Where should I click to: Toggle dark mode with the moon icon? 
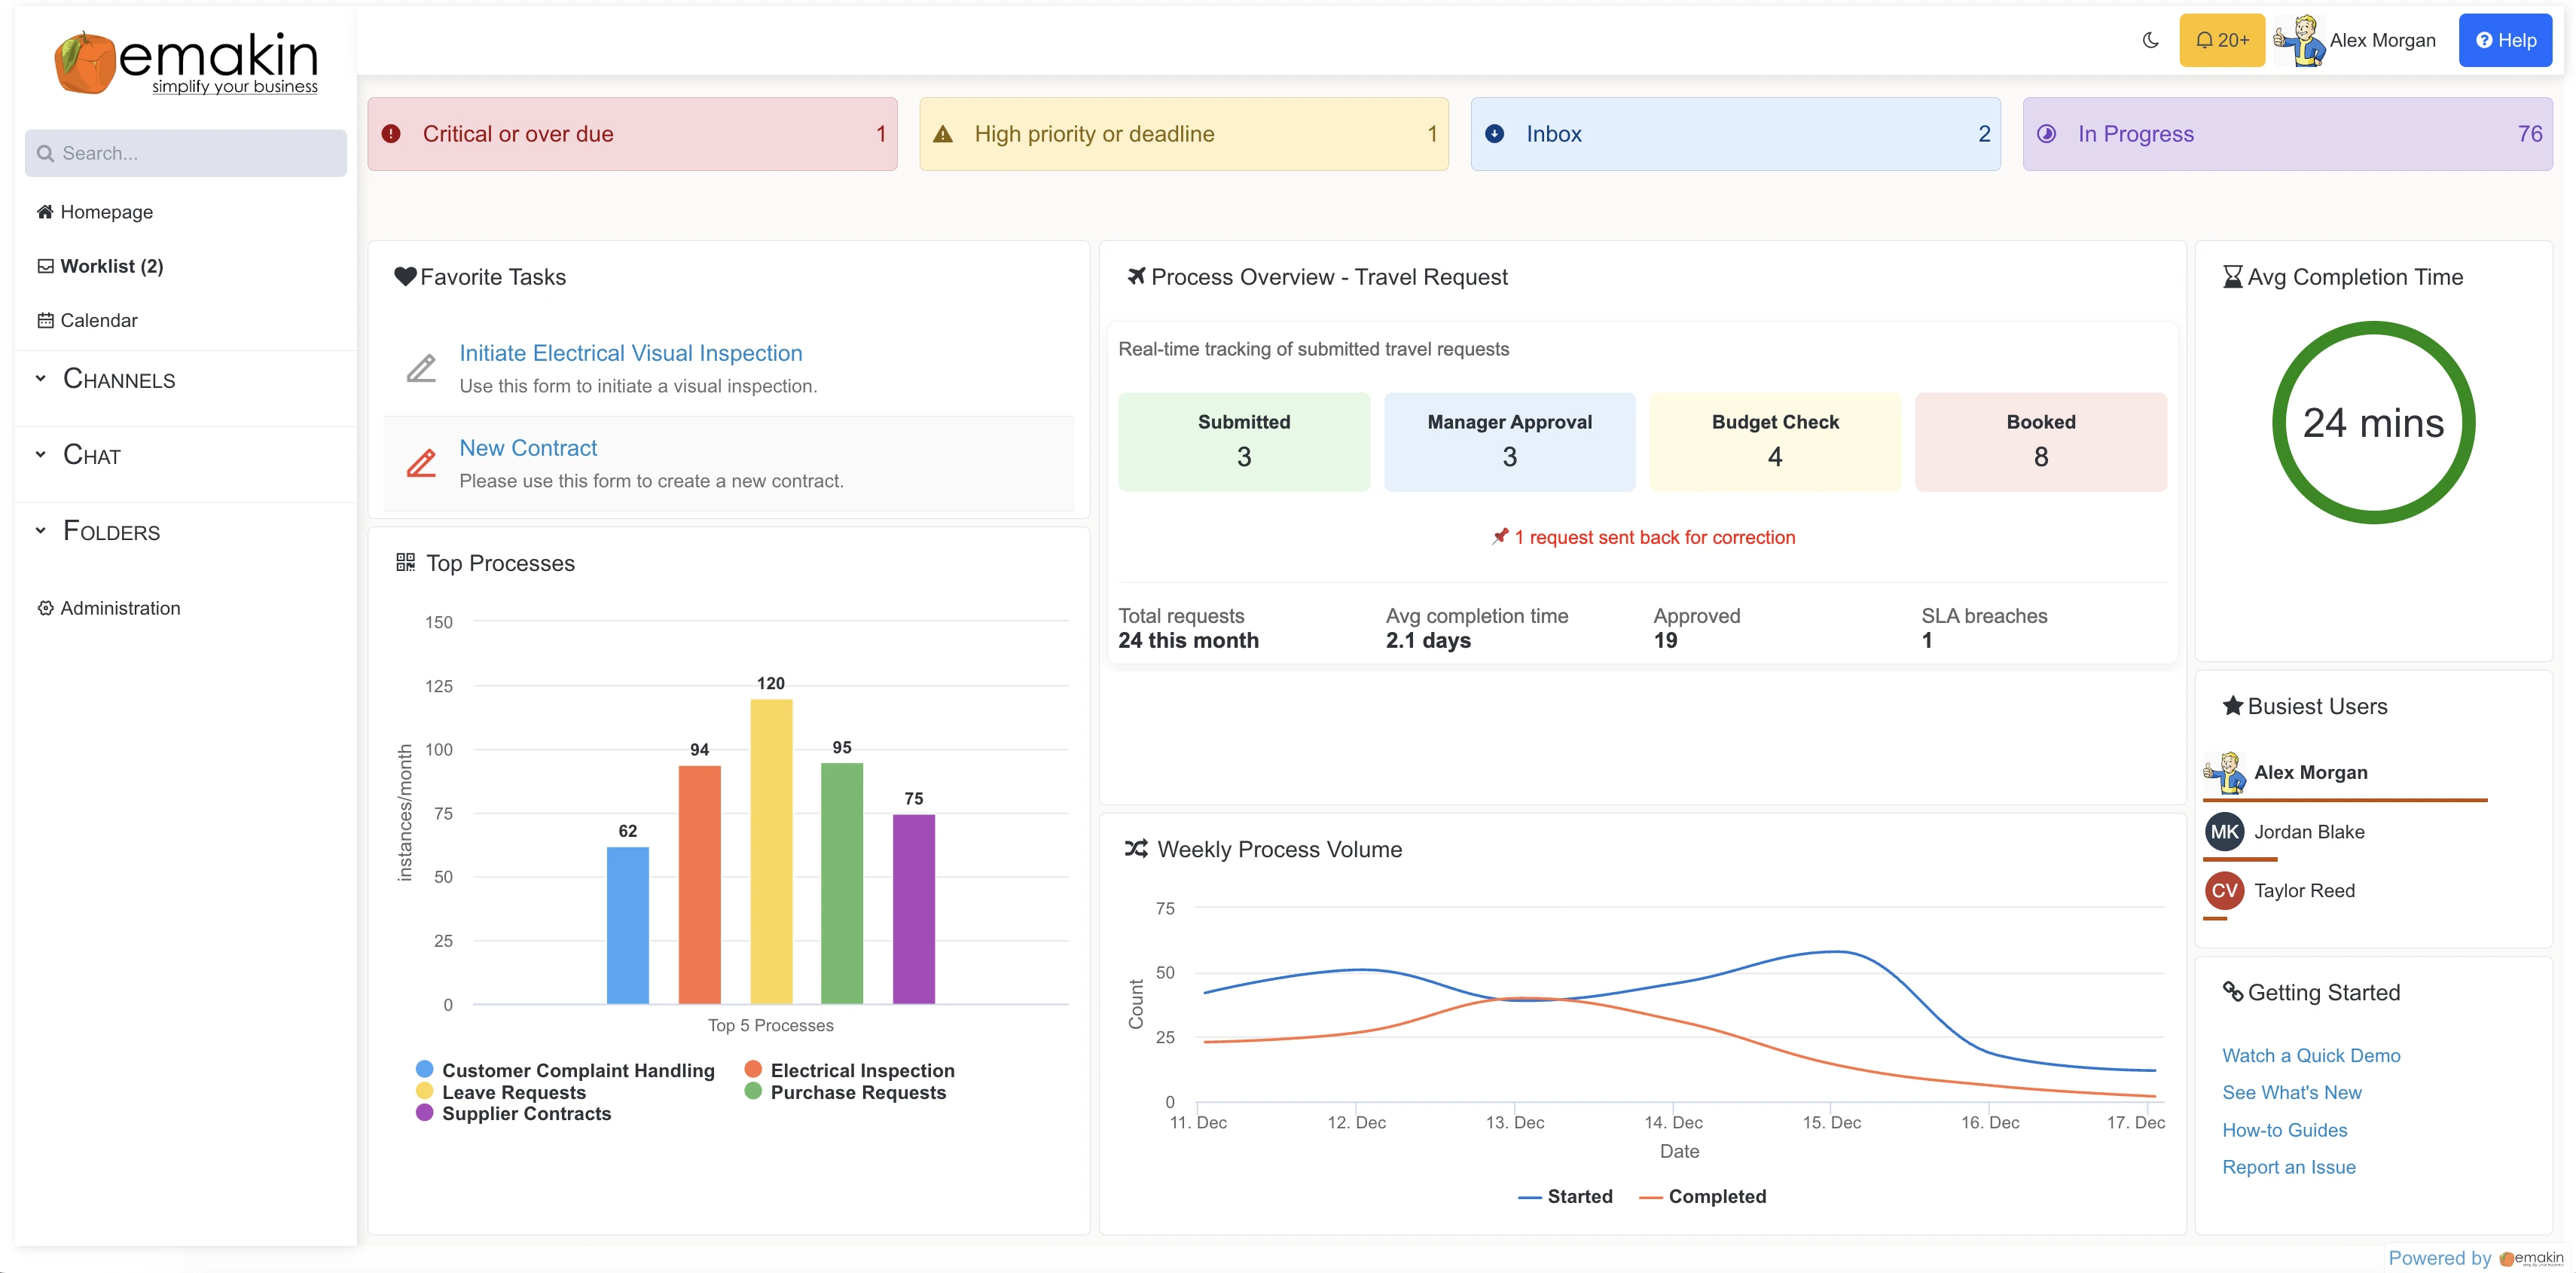click(2150, 40)
